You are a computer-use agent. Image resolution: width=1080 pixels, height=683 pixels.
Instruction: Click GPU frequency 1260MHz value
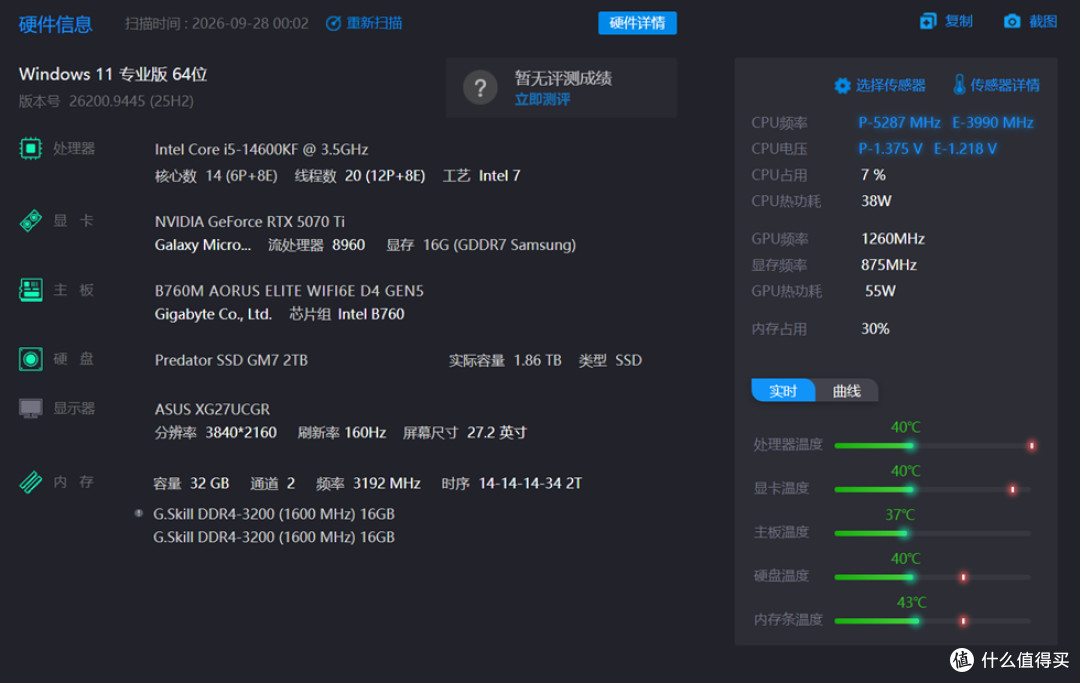tap(893, 239)
